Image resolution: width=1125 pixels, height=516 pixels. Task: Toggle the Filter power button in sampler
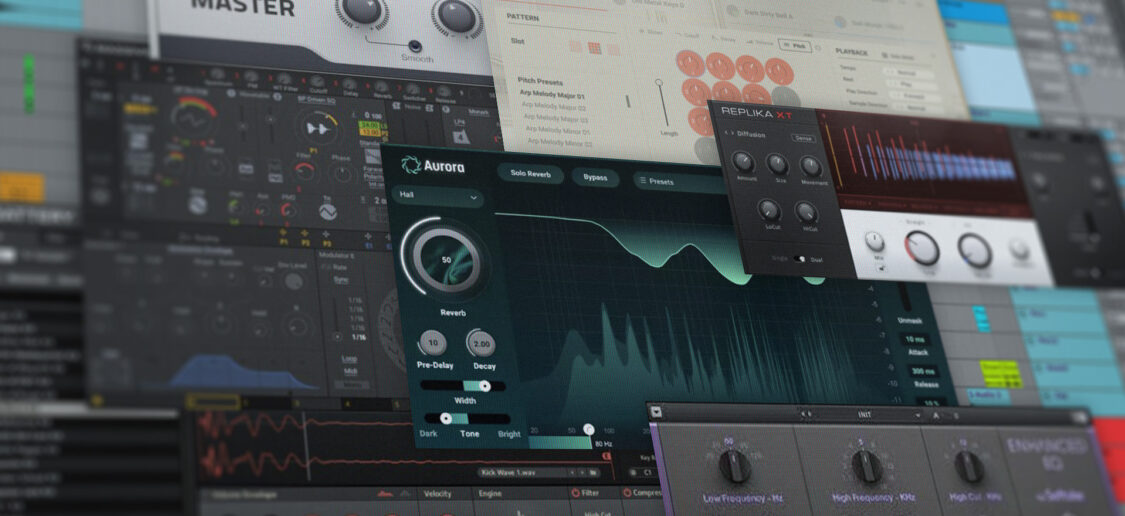pyautogui.click(x=575, y=493)
